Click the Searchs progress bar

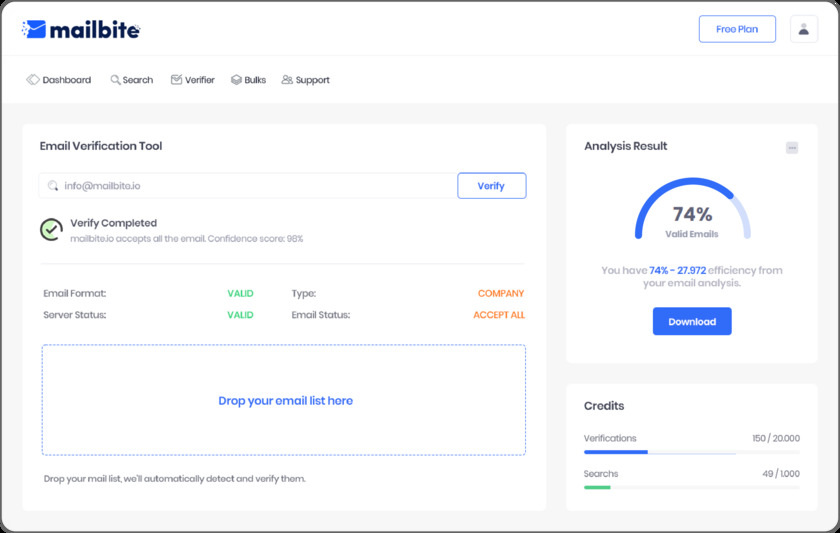click(692, 487)
